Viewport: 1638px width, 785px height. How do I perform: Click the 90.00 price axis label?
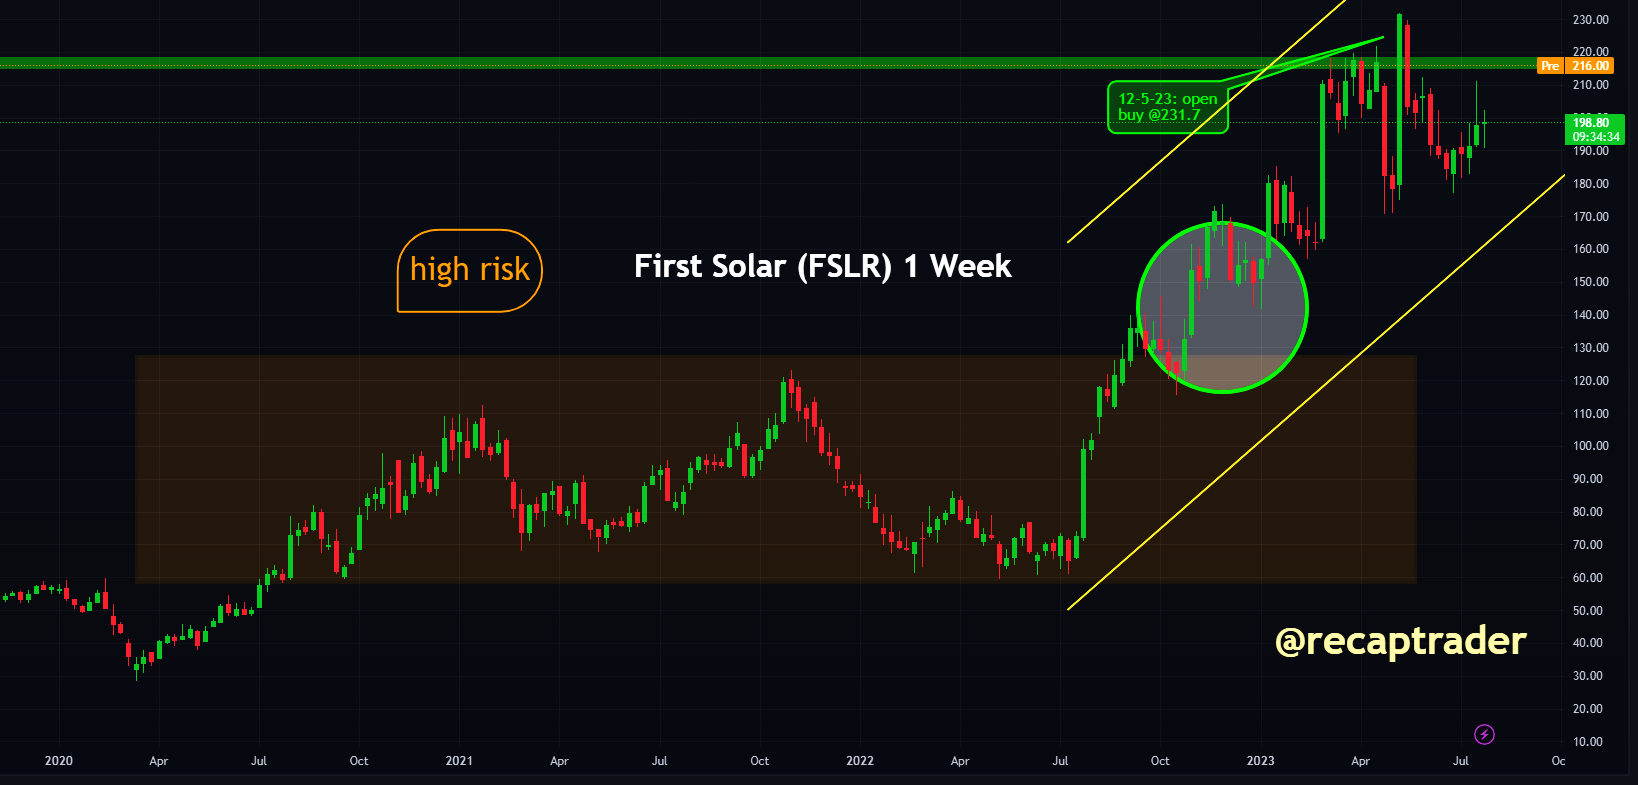tap(1590, 479)
